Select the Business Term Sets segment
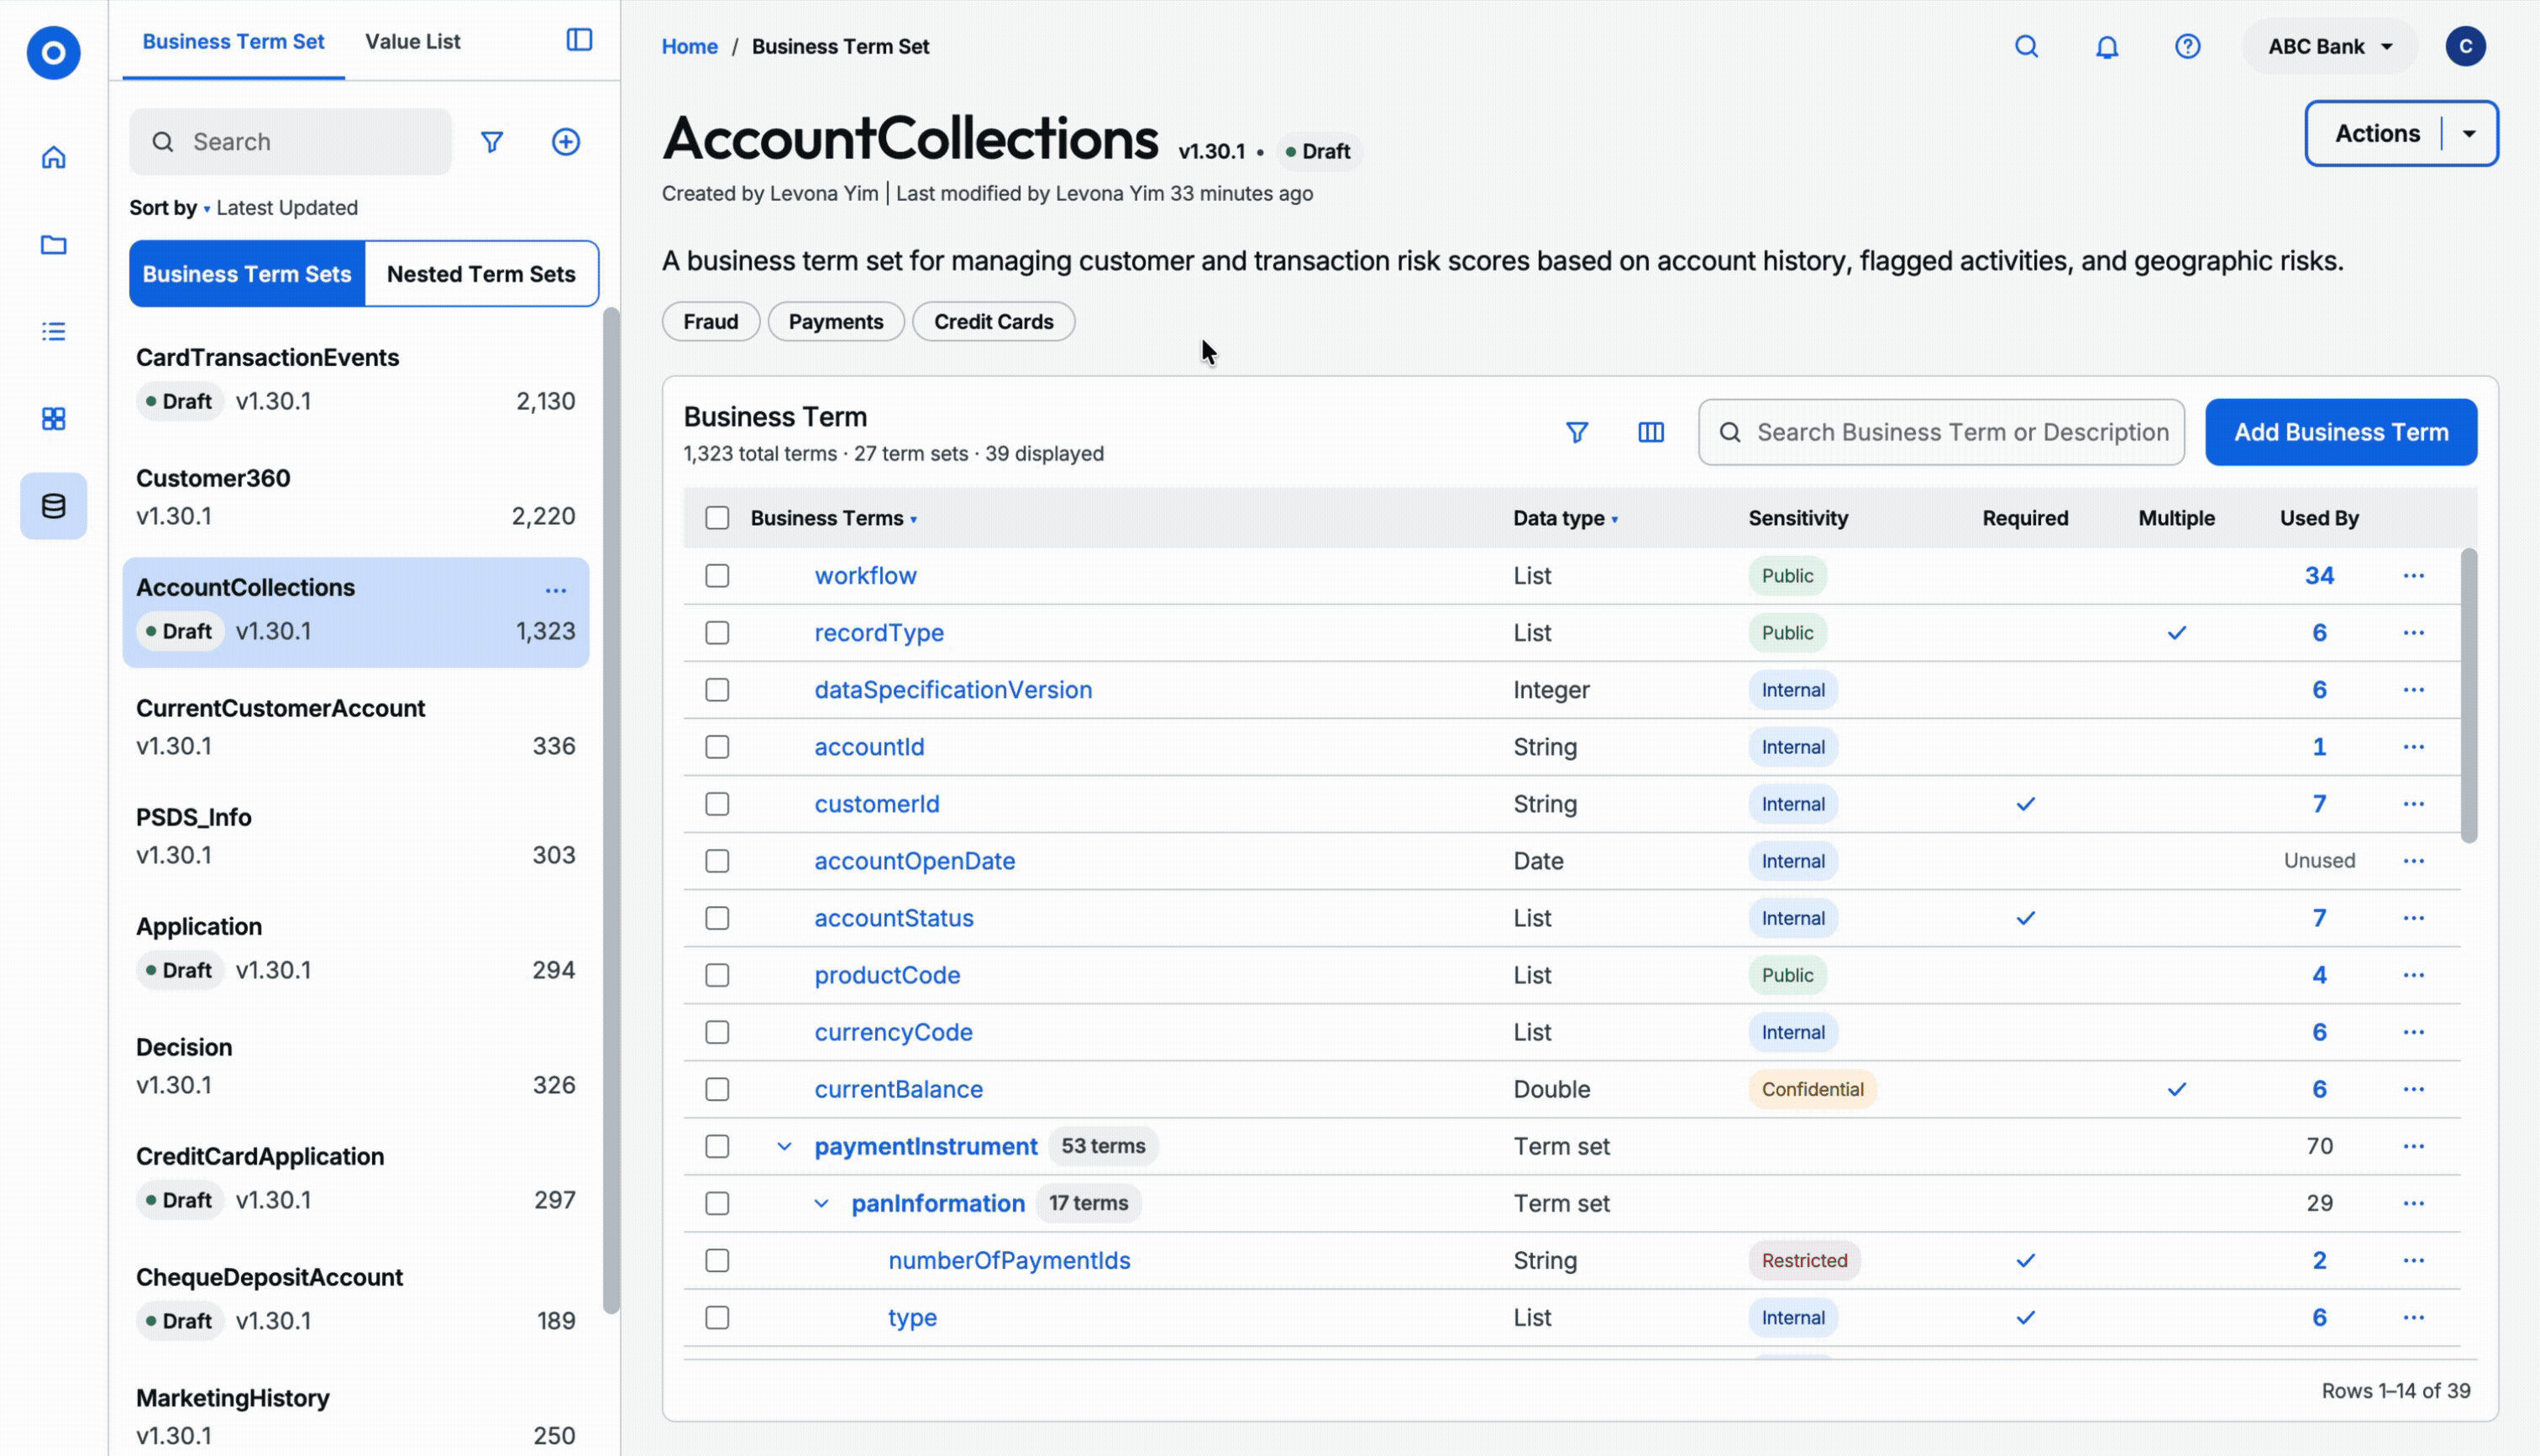 tap(247, 274)
